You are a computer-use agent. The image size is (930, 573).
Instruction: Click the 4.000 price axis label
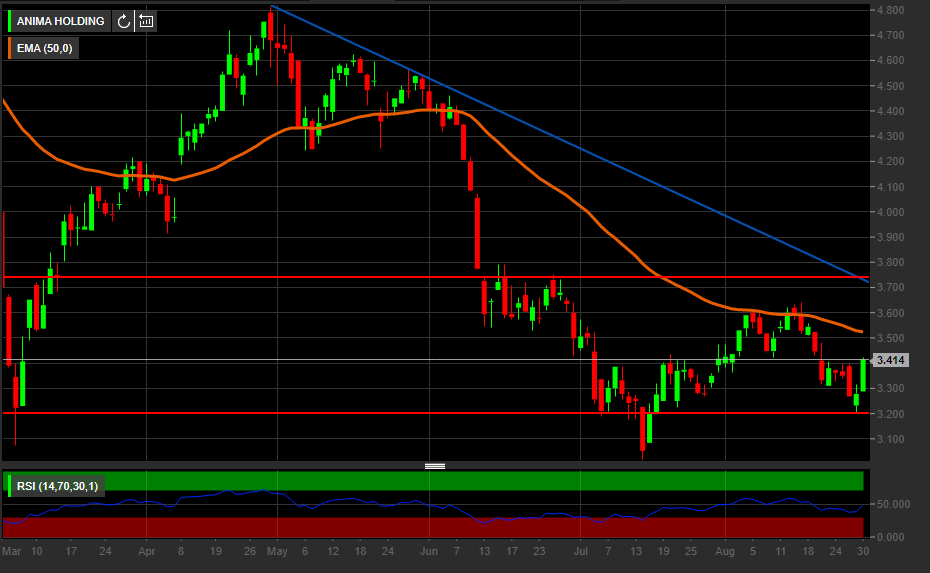tap(890, 212)
